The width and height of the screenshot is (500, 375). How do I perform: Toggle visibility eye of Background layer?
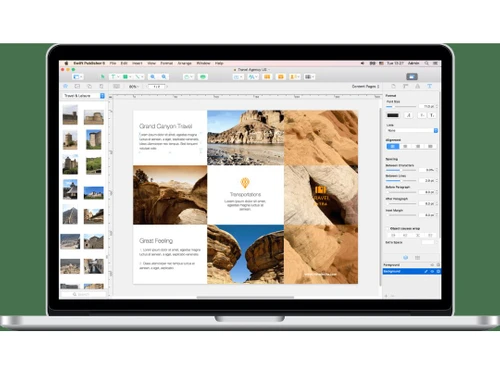(432, 271)
